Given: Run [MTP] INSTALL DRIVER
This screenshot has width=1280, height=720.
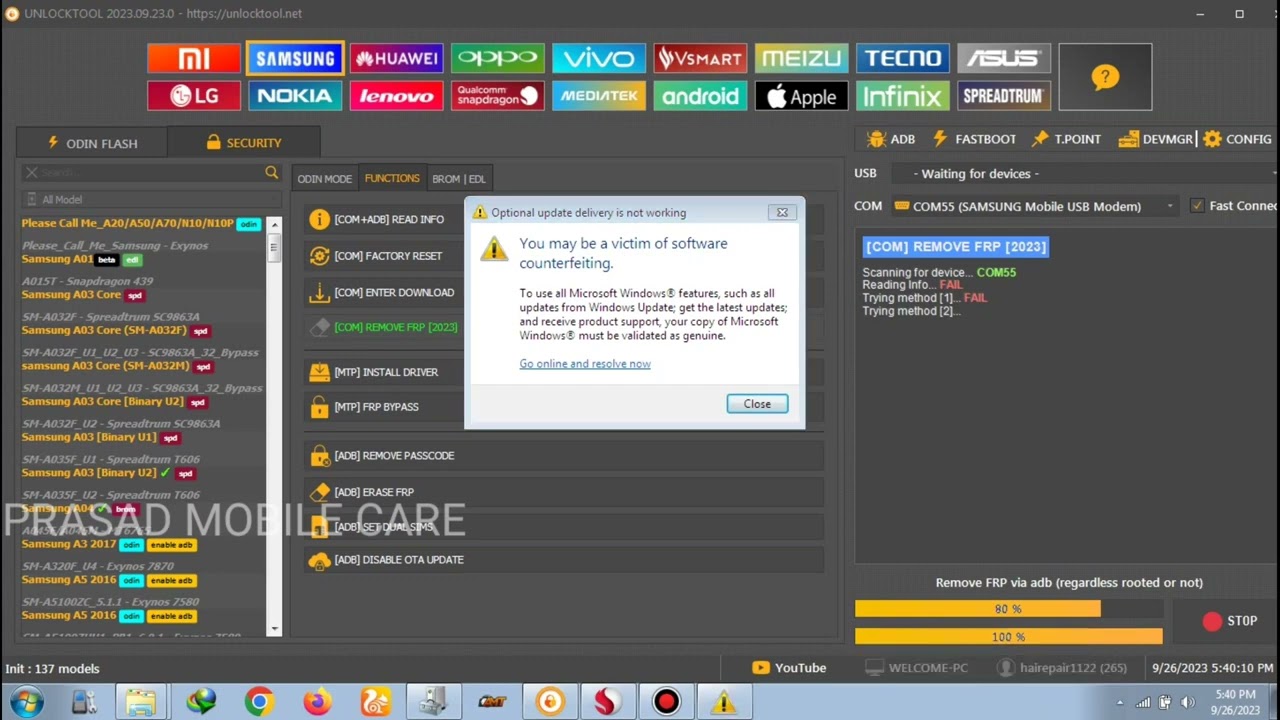Looking at the screenshot, I should (385, 372).
